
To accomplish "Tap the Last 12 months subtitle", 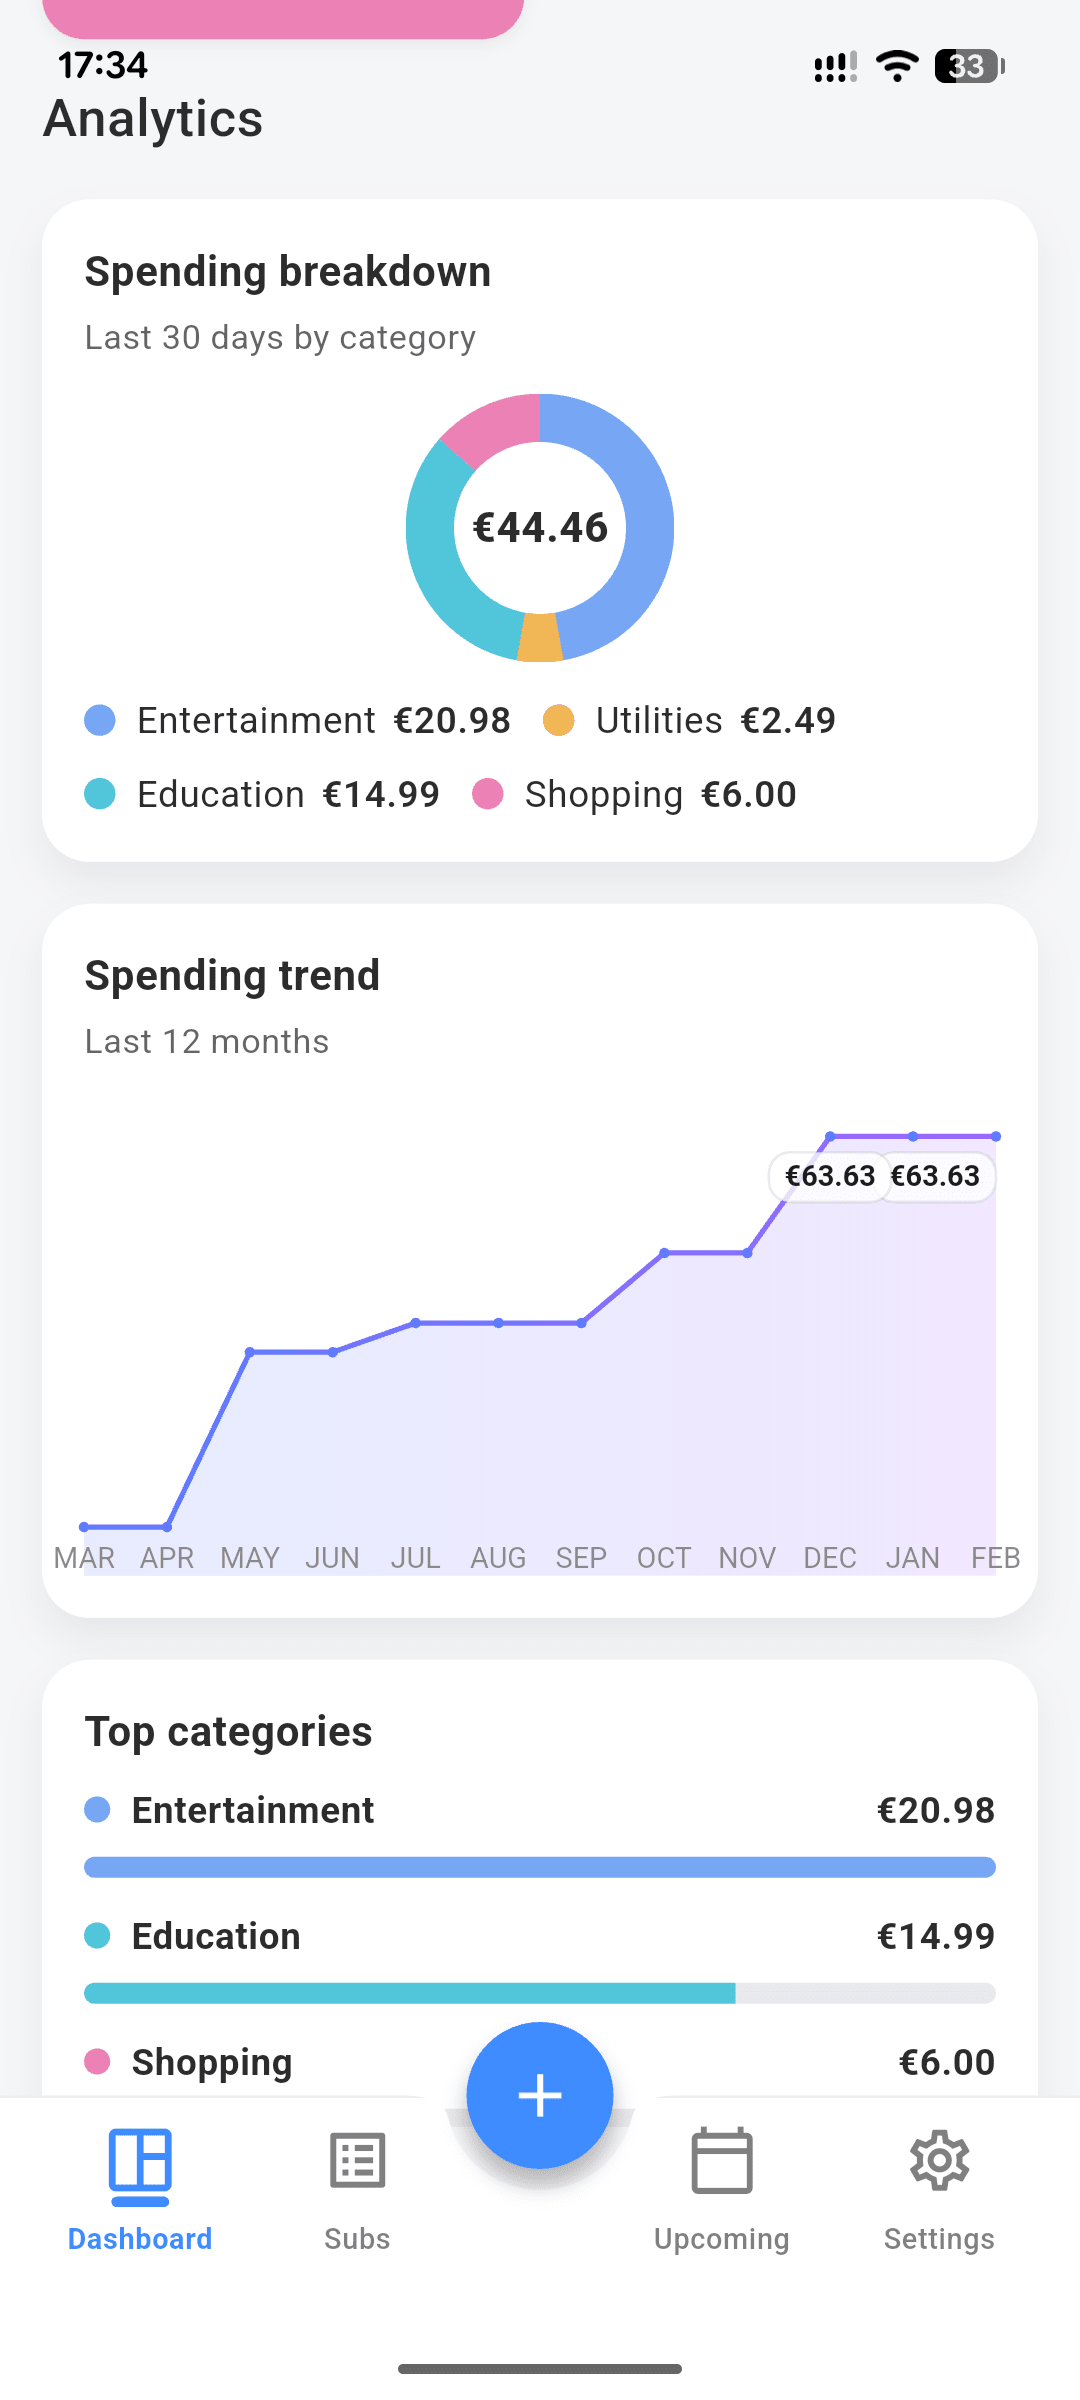I will 207,1041.
